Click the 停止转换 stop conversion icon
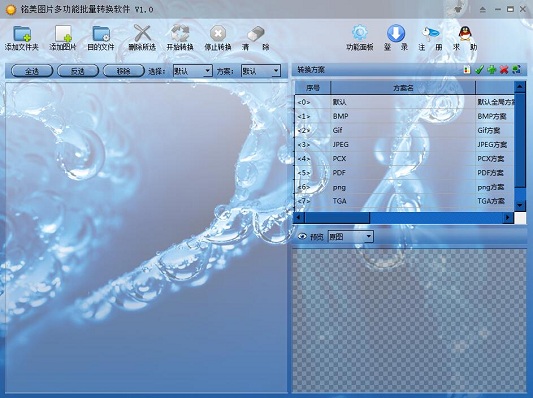Screen dimensions: 533x398 pyautogui.click(x=218, y=34)
